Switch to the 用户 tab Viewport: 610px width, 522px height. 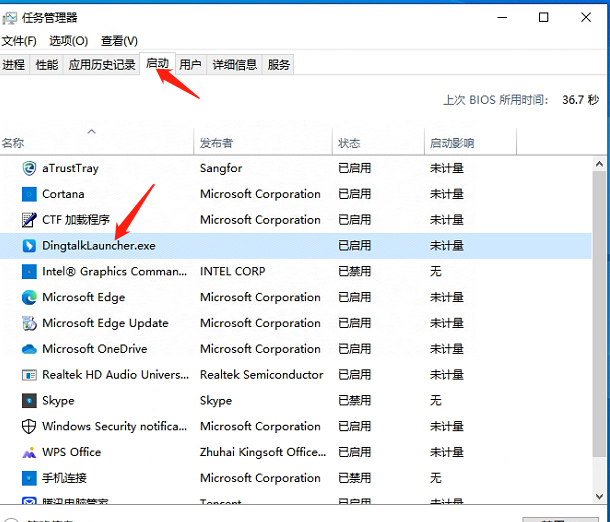[190, 65]
